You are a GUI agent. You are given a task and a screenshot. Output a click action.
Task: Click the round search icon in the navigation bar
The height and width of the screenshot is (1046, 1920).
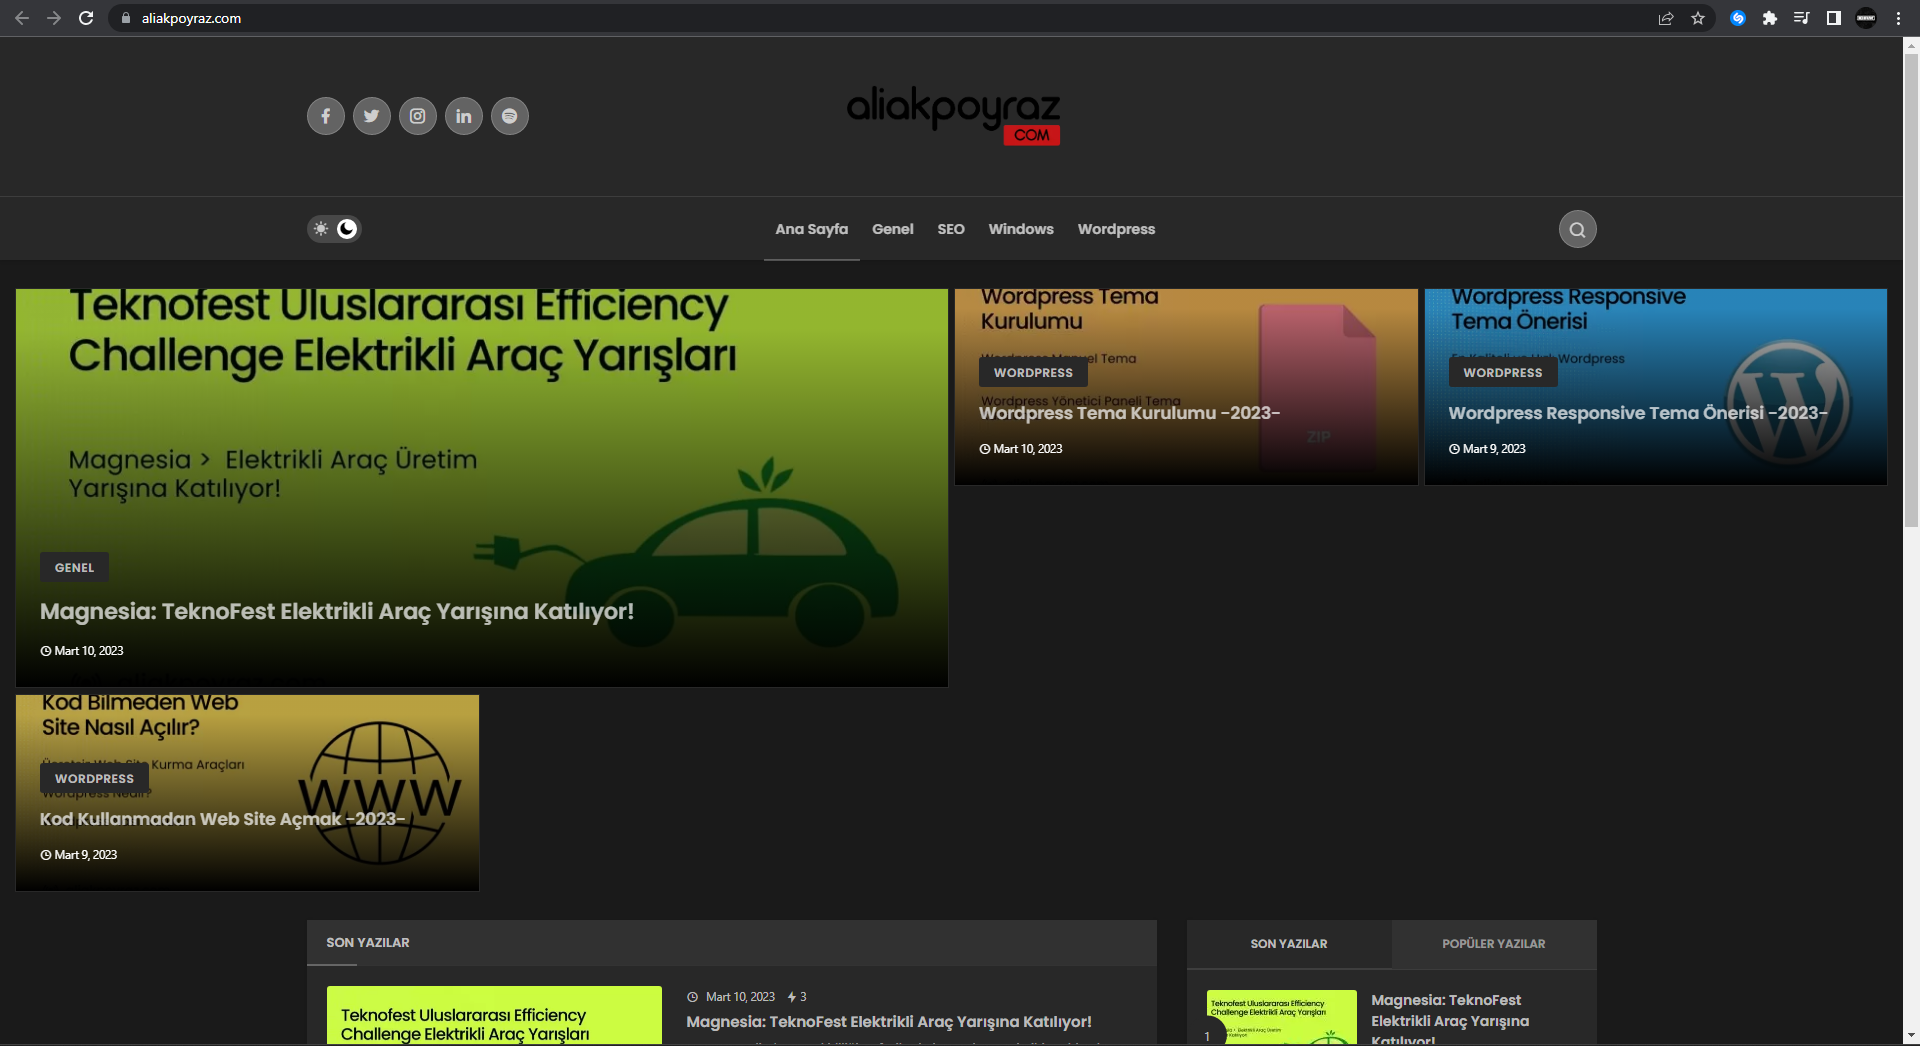click(1577, 229)
